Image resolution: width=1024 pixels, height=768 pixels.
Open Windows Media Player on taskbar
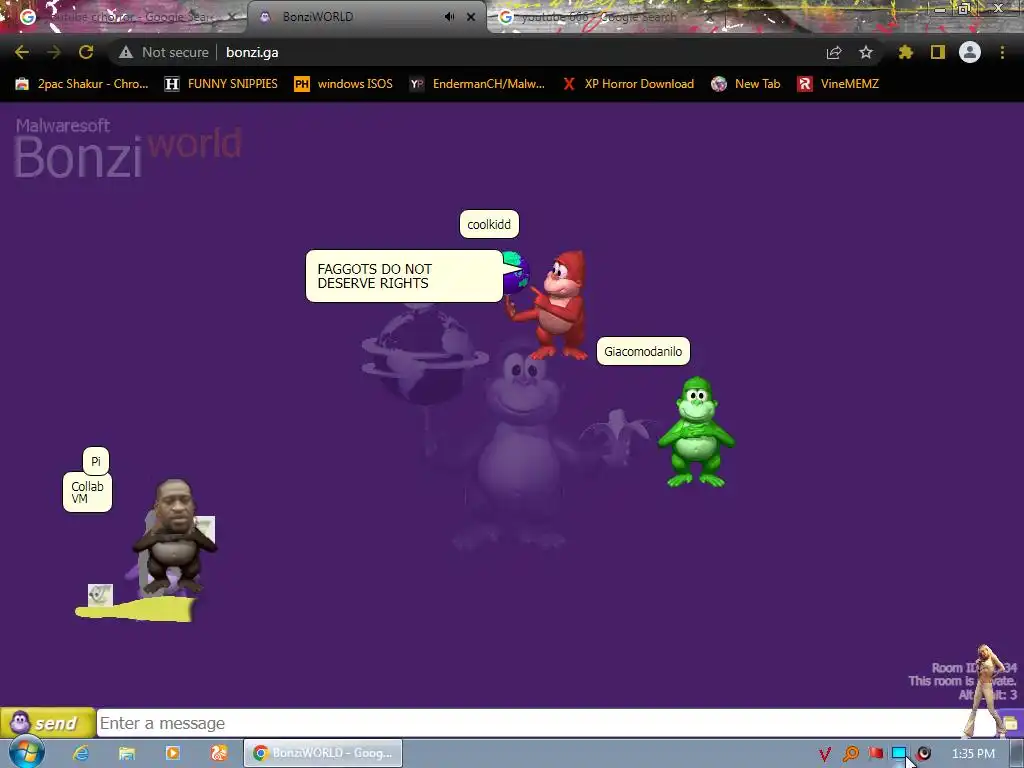pos(172,753)
